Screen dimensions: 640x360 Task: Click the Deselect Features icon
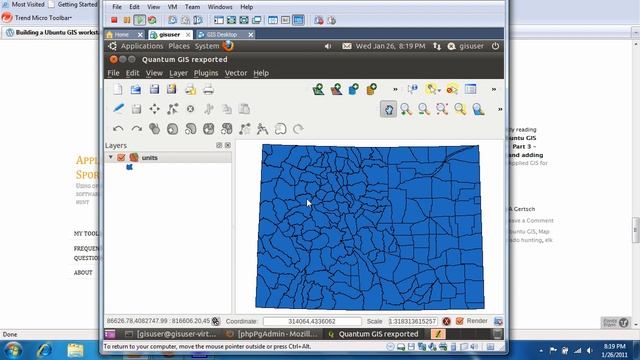[452, 89]
